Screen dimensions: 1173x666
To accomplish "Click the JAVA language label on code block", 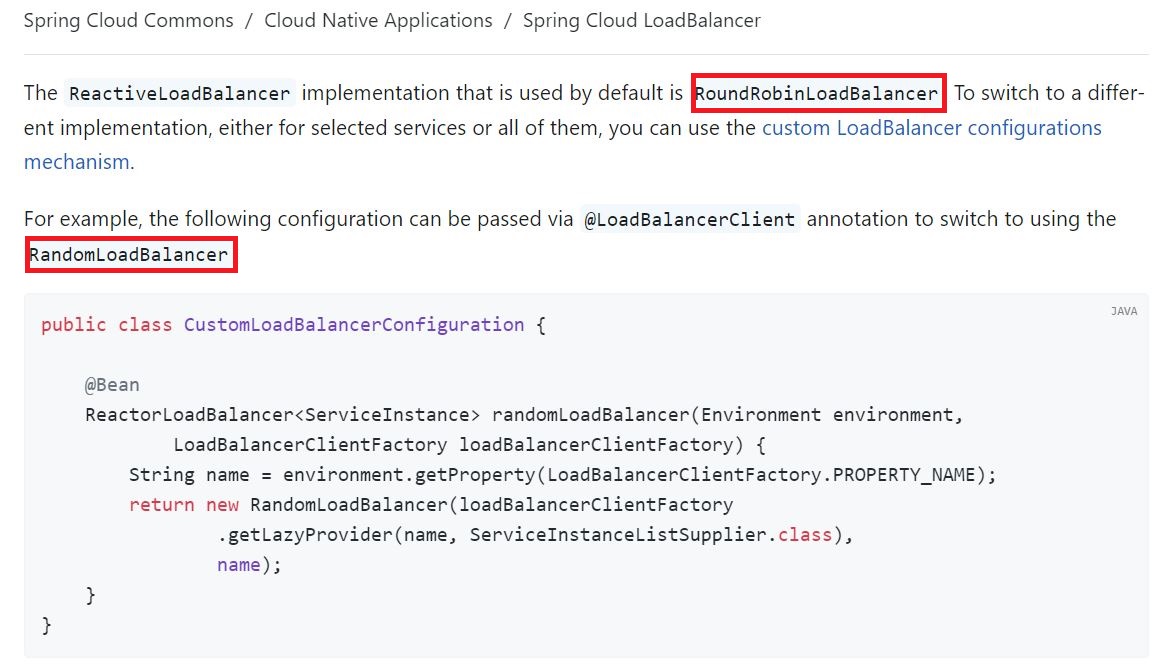I will point(1124,311).
